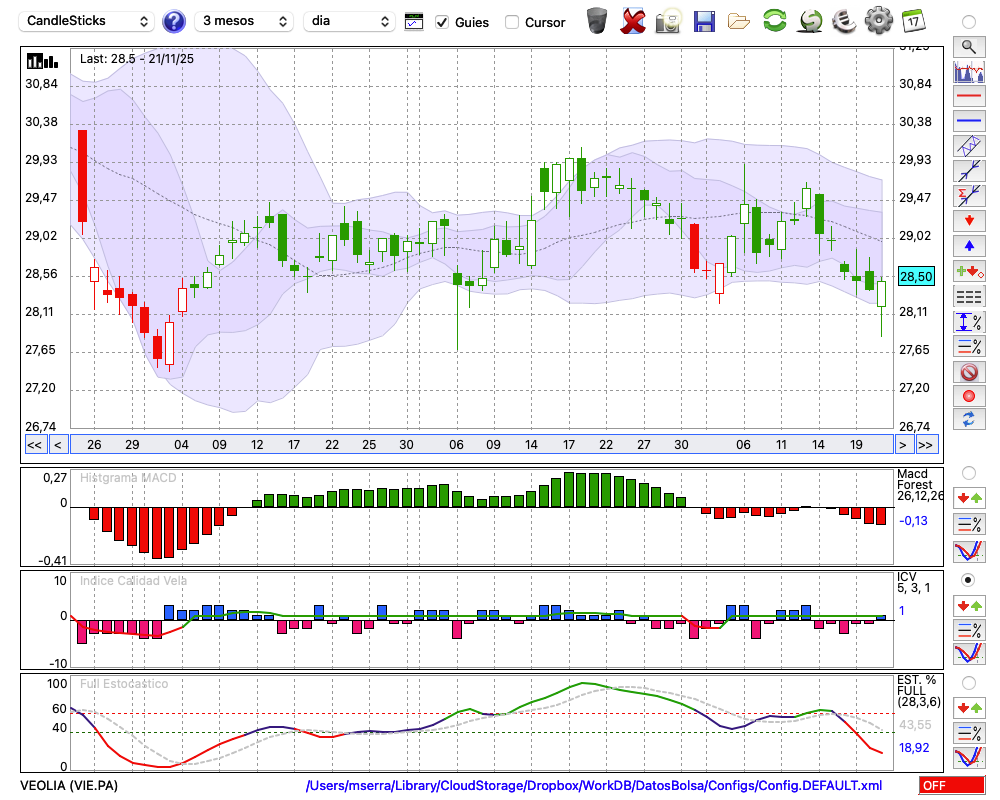Click Macd panel red-green arrows icon
1000x800 pixels.
pos(969,498)
